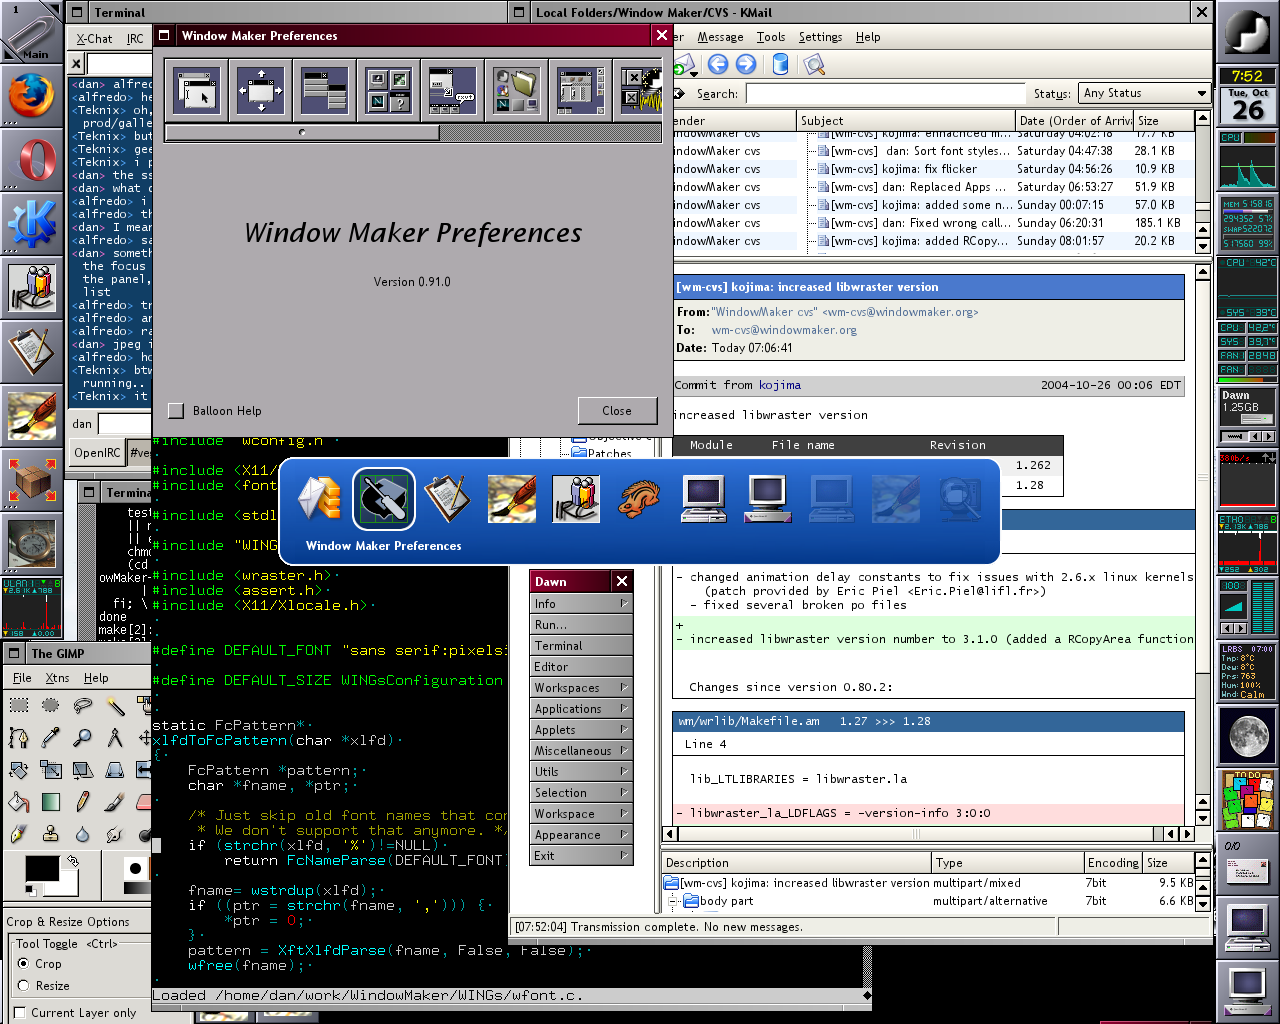Select the Bucket Fill tool in GIMP
The width and height of the screenshot is (1280, 1024).
point(19,802)
